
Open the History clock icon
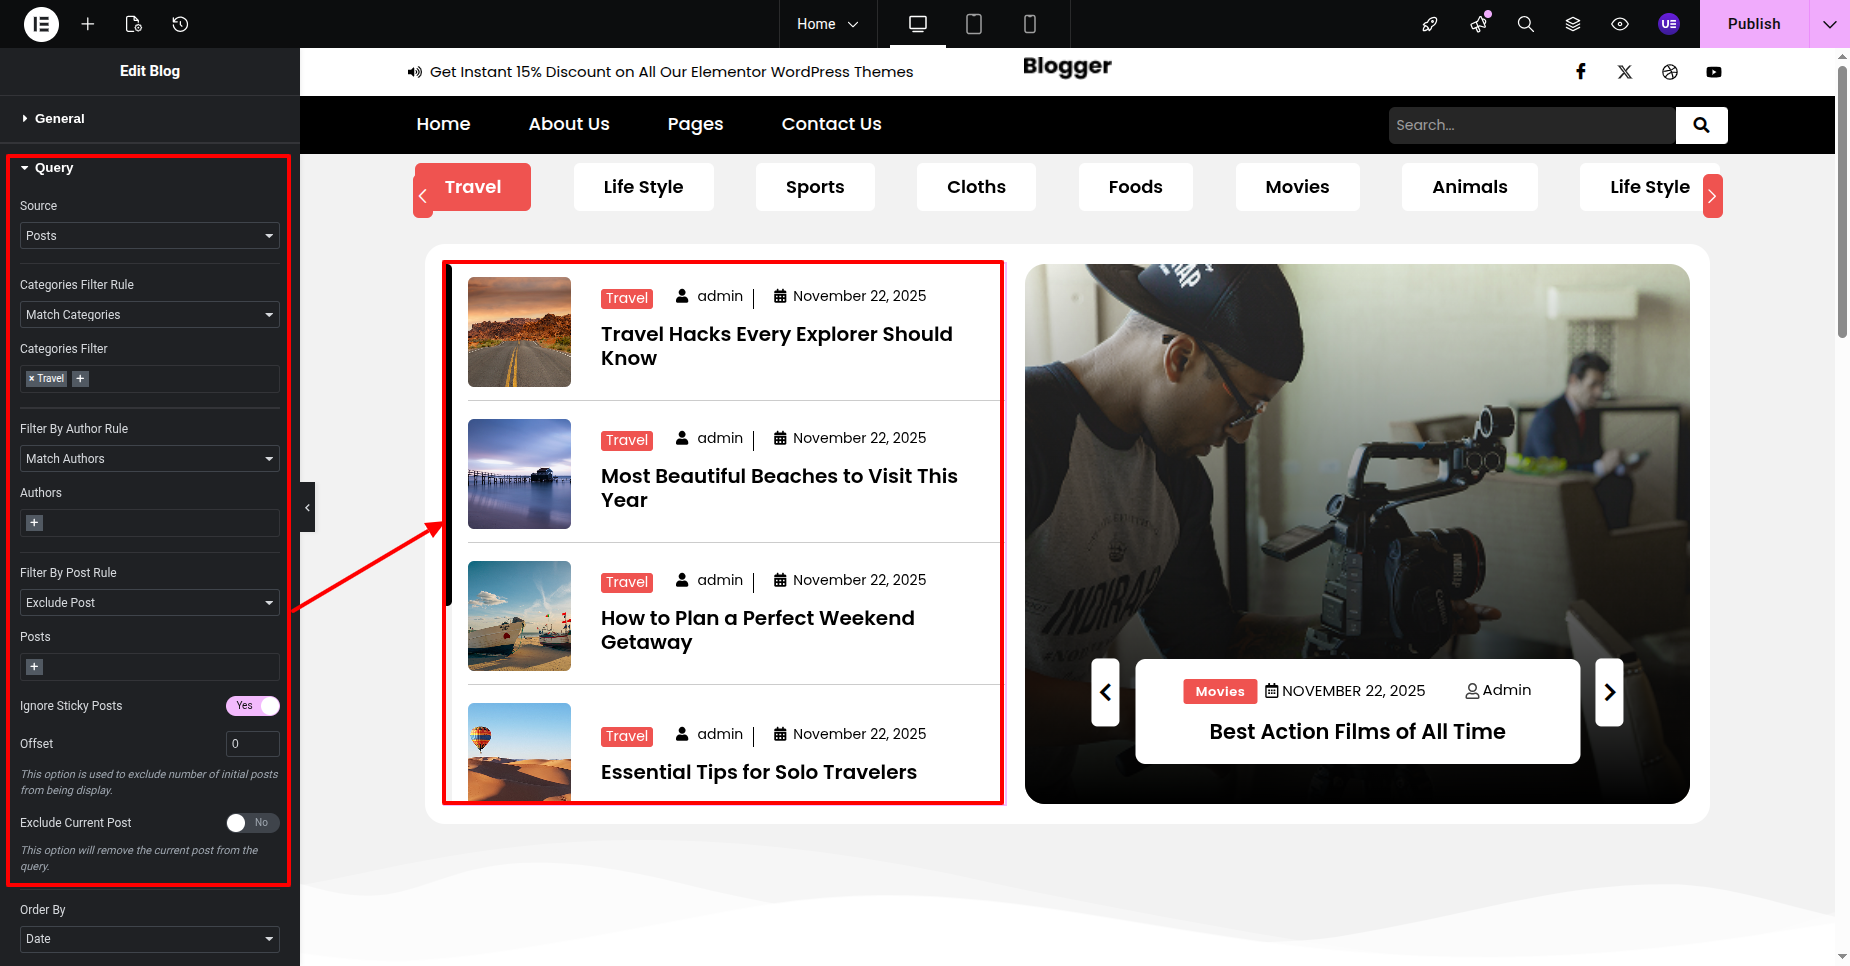pos(180,24)
